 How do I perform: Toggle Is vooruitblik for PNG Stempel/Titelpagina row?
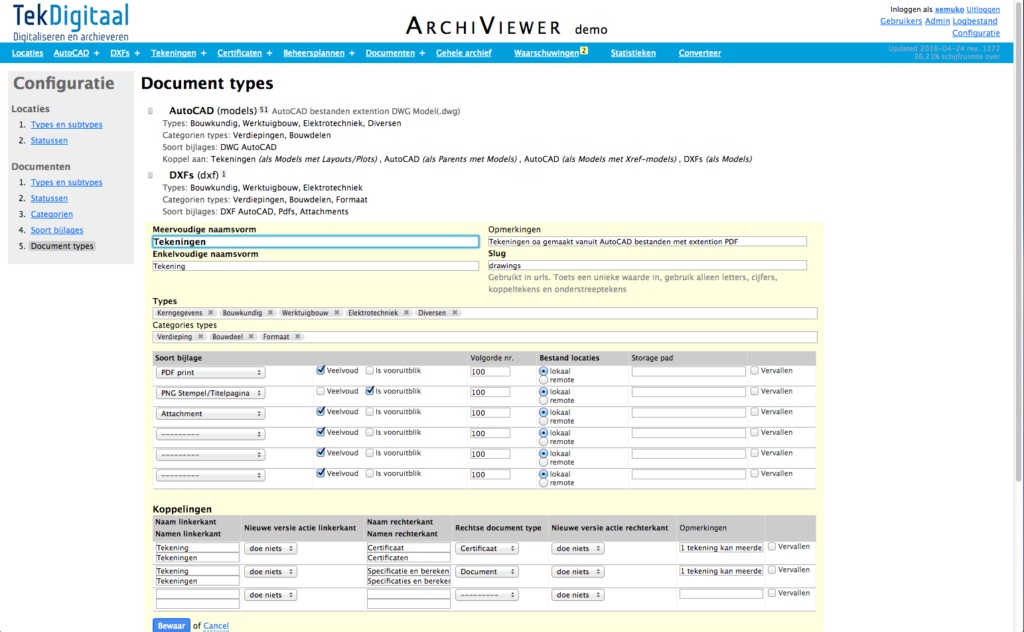click(x=370, y=391)
